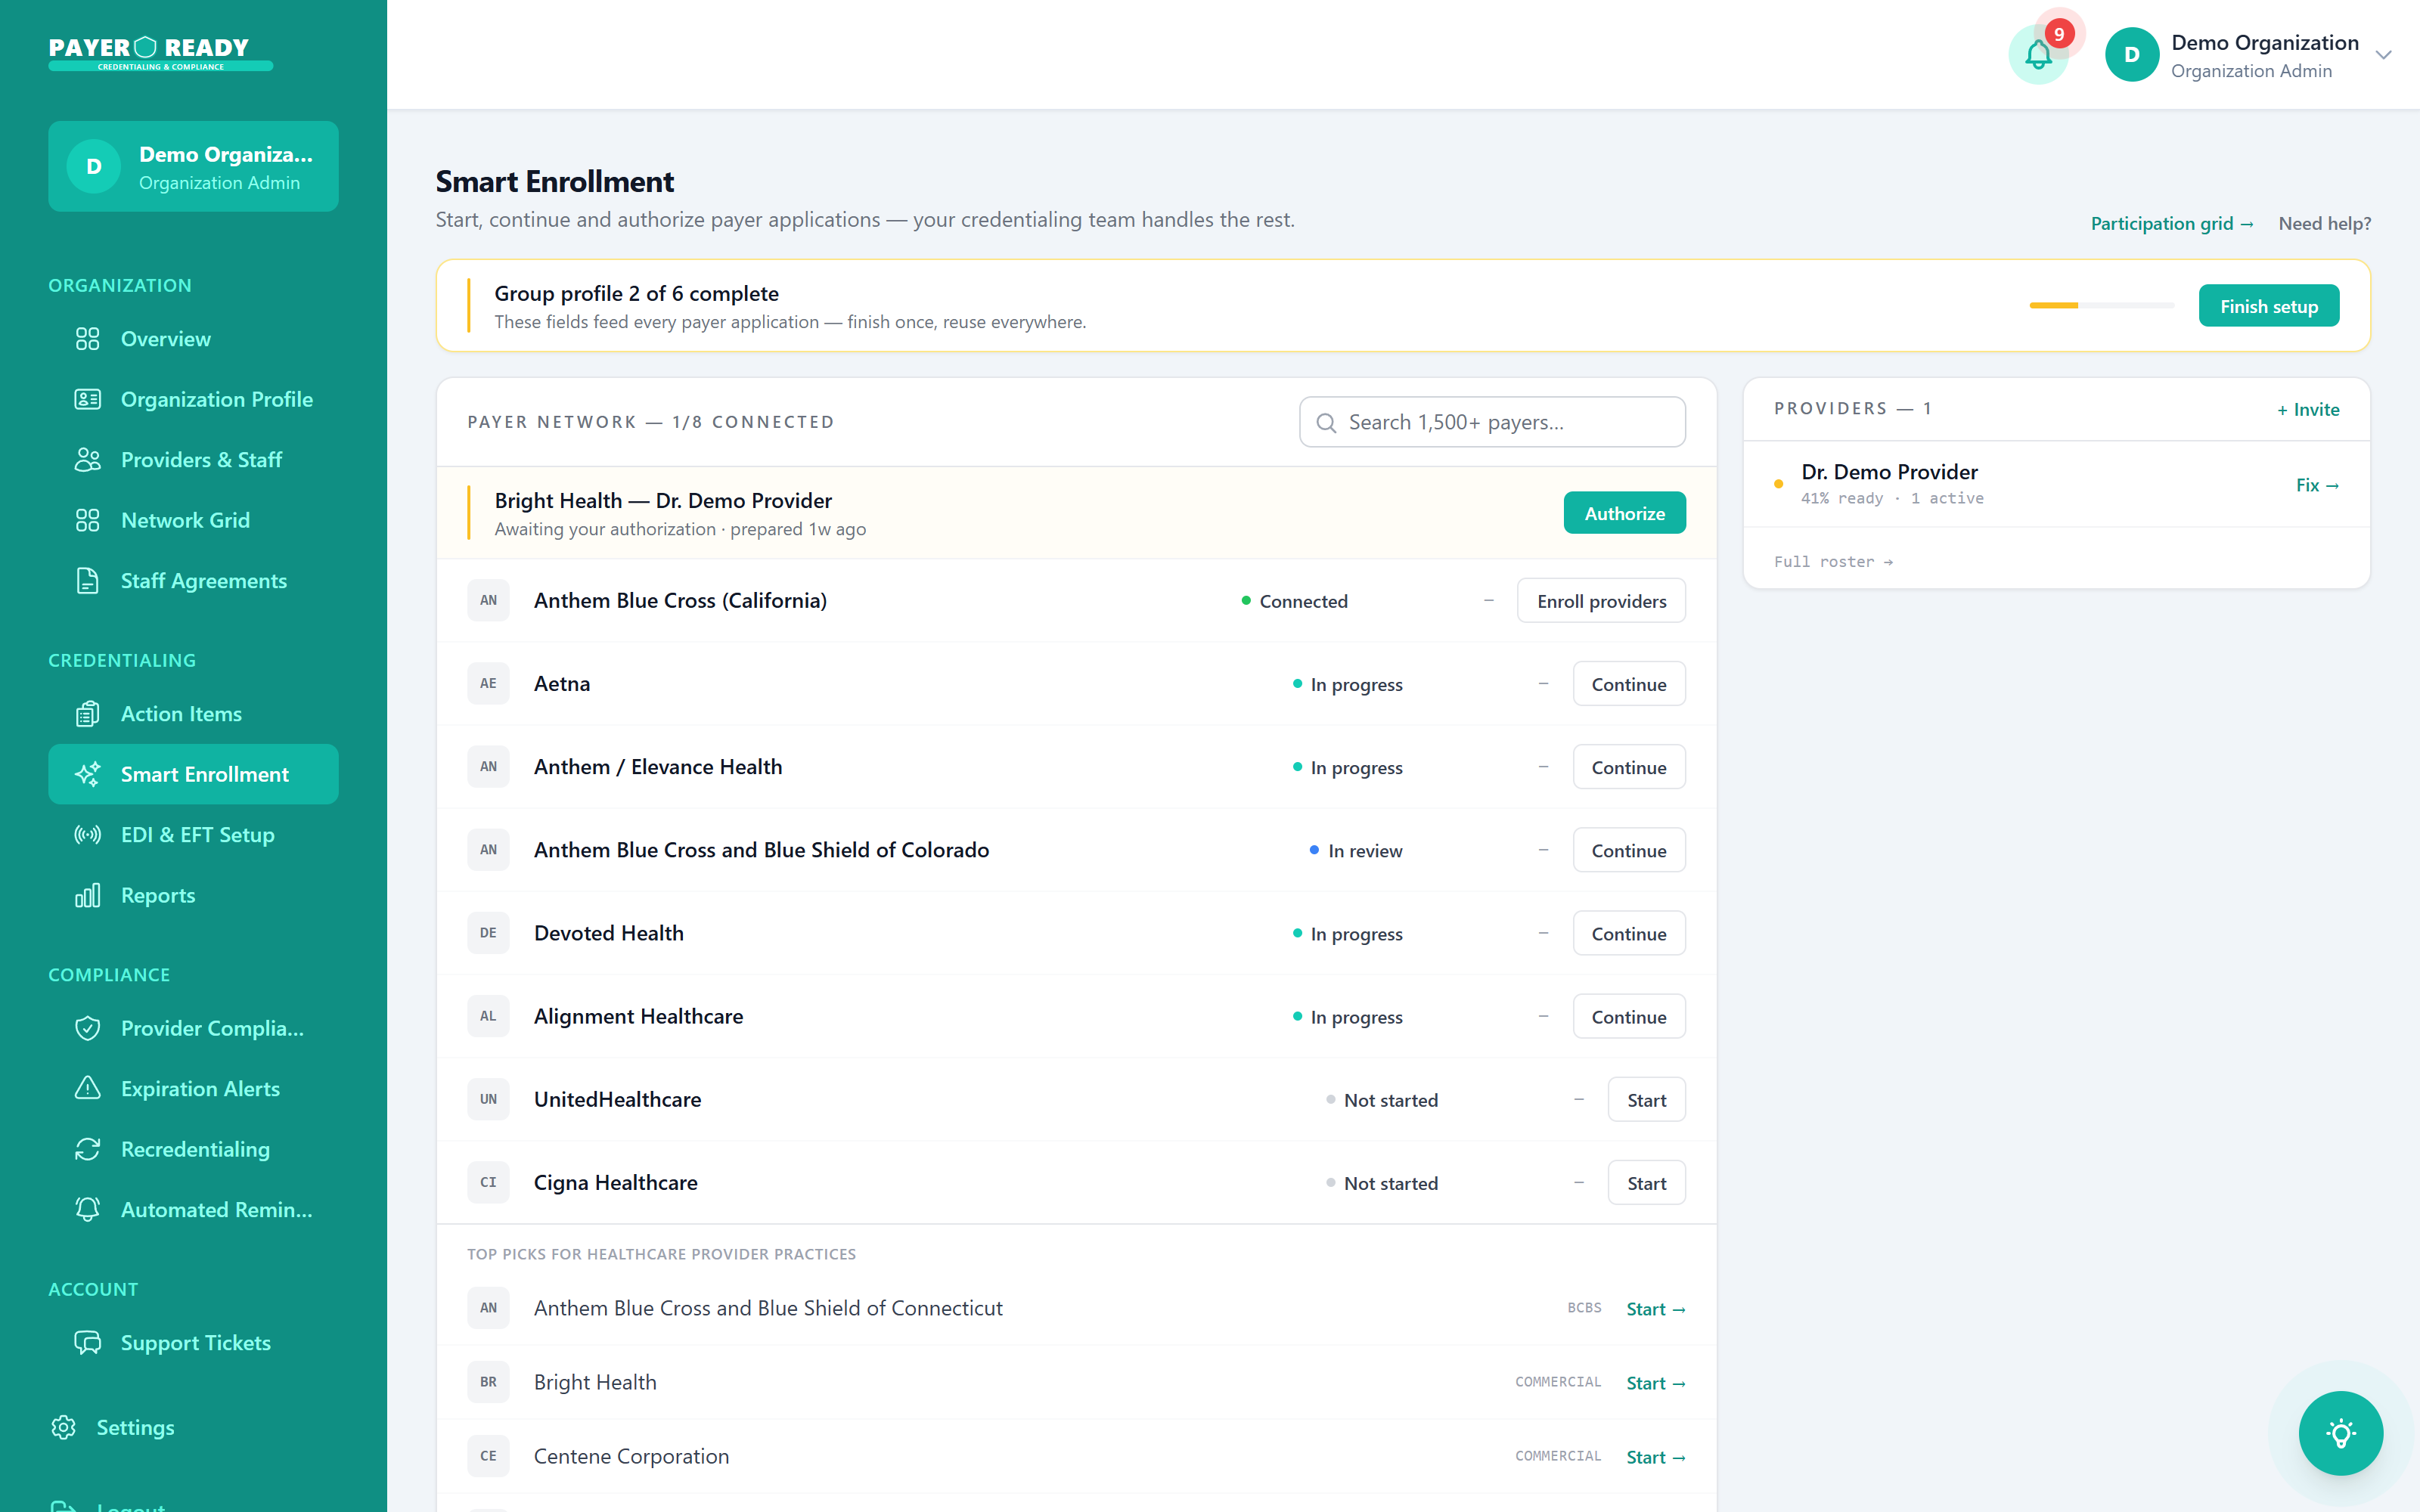This screenshot has width=2420, height=1512.
Task: Select Reports in the sidebar
Action: 193,895
